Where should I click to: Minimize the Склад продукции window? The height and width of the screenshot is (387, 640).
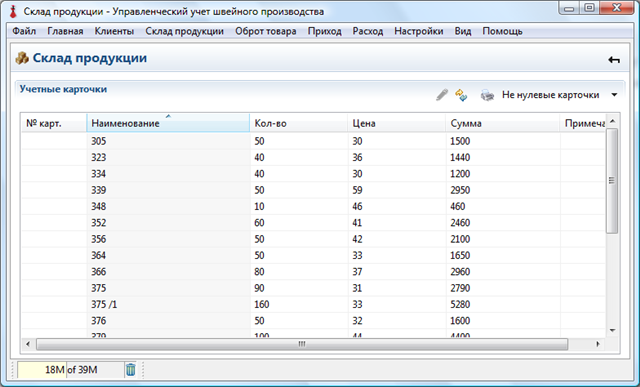coord(569,8)
